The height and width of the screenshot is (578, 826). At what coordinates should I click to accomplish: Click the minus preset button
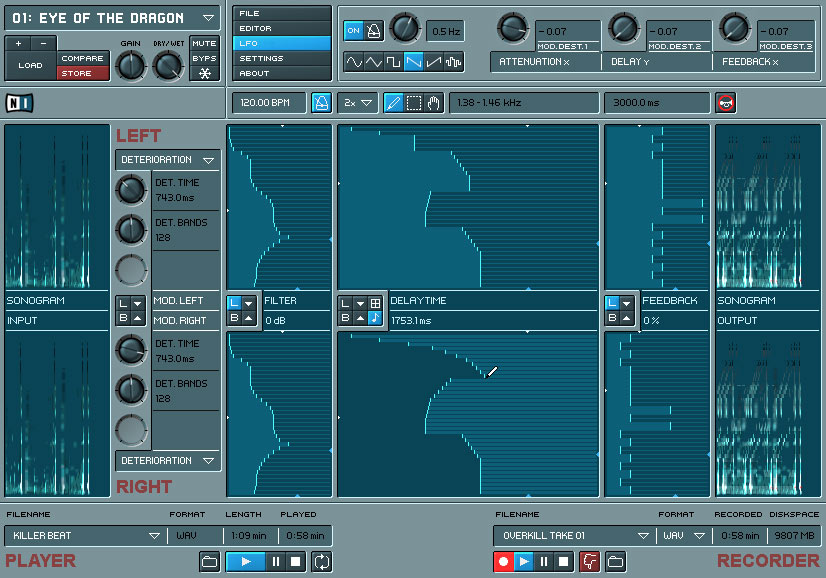click(43, 43)
